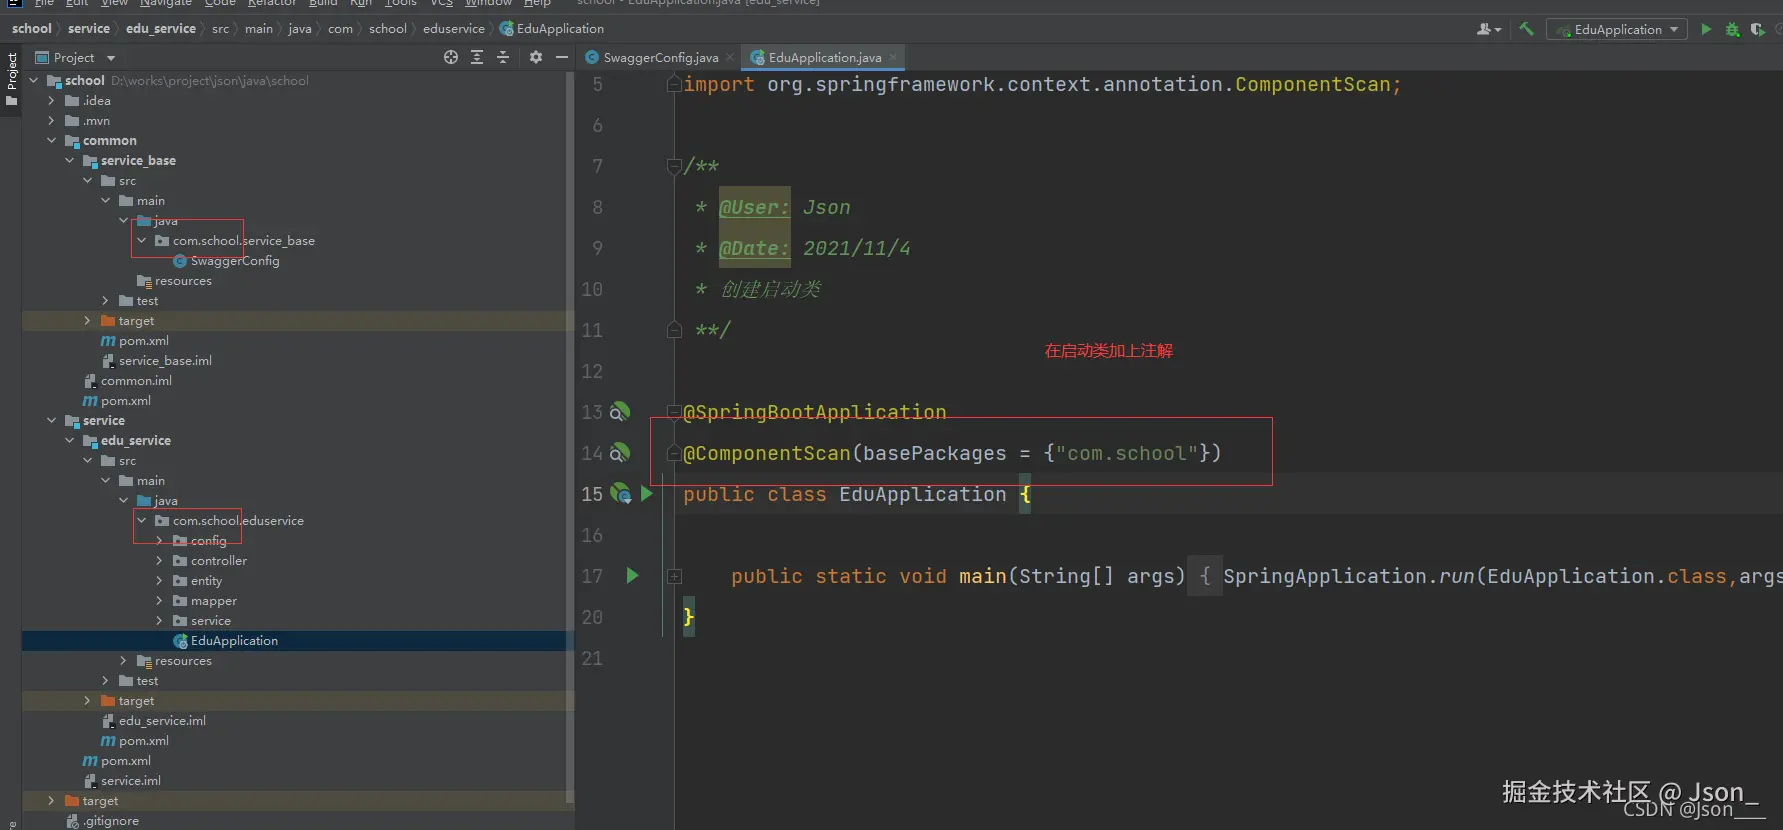The width and height of the screenshot is (1783, 830).
Task: Run with coverage using the shield icon
Action: pyautogui.click(x=1757, y=29)
